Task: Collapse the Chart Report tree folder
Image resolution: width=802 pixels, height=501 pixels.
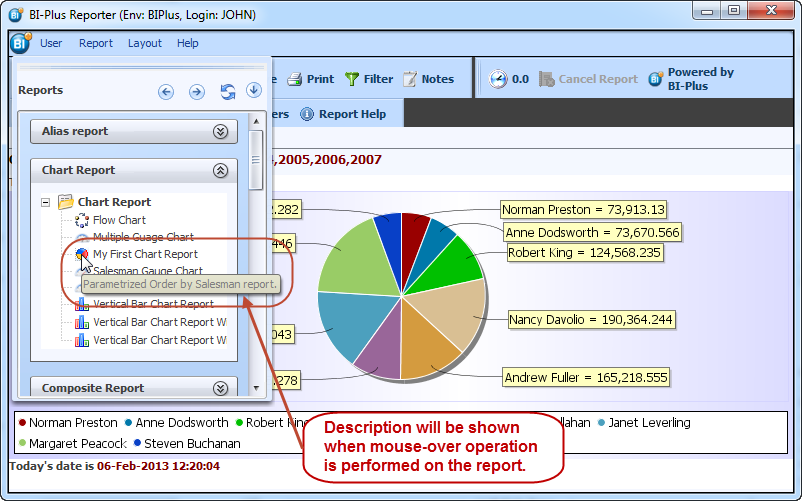Action: coord(46,202)
